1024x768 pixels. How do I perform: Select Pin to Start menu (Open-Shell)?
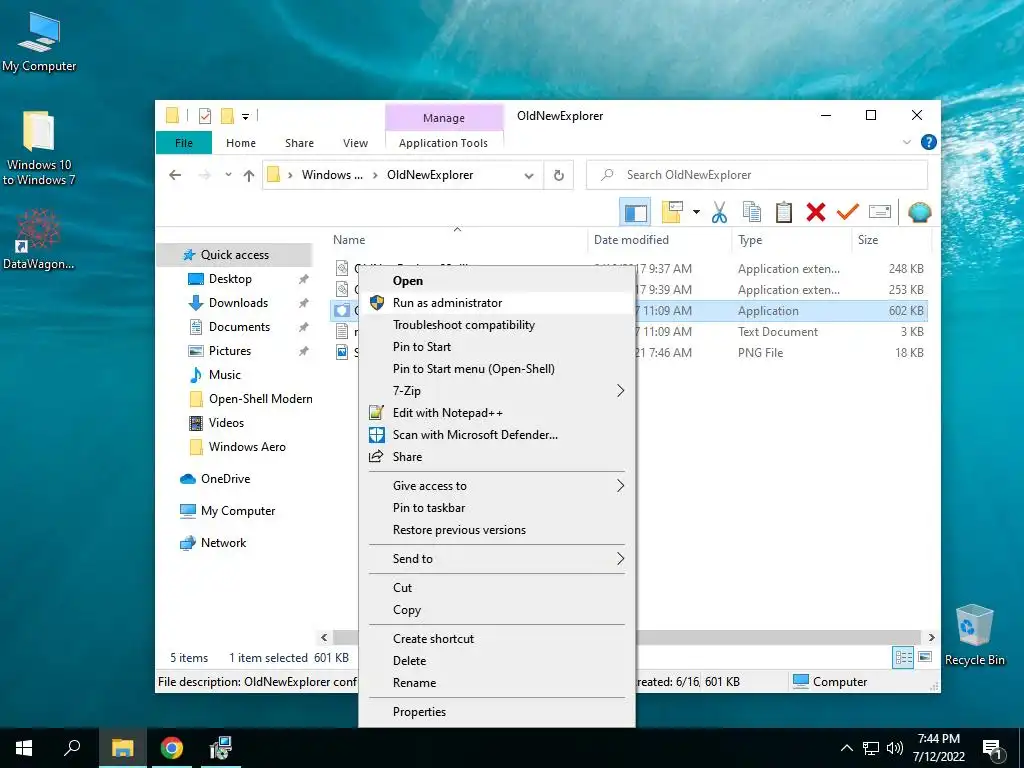496,369
